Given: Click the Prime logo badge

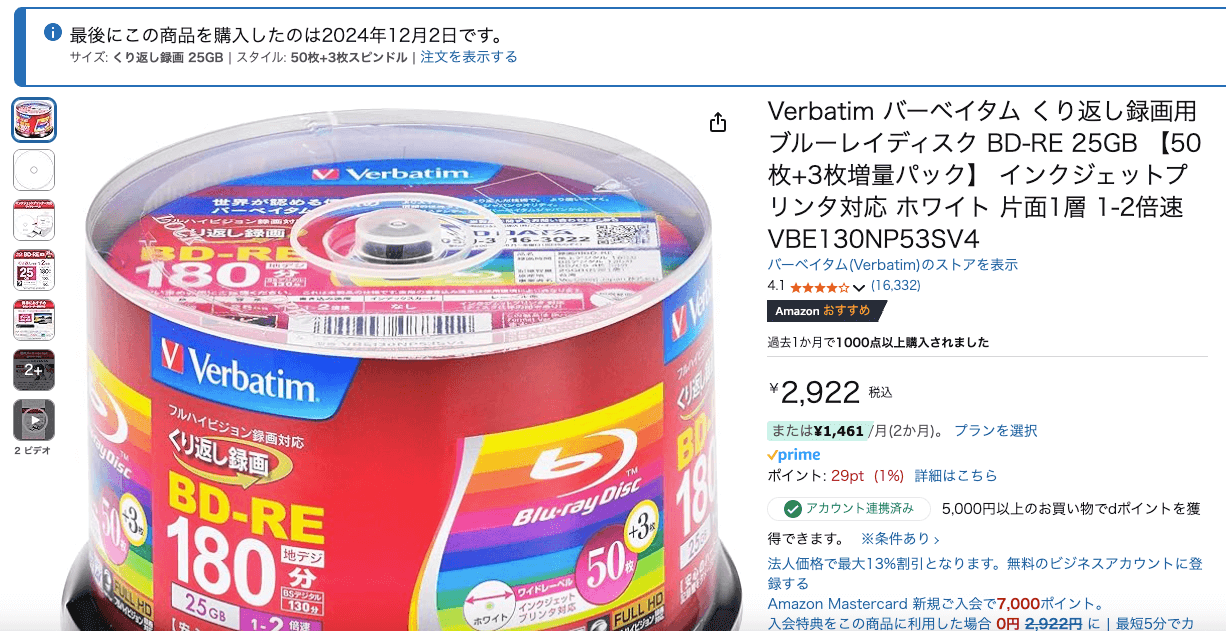Looking at the screenshot, I should tap(793, 454).
